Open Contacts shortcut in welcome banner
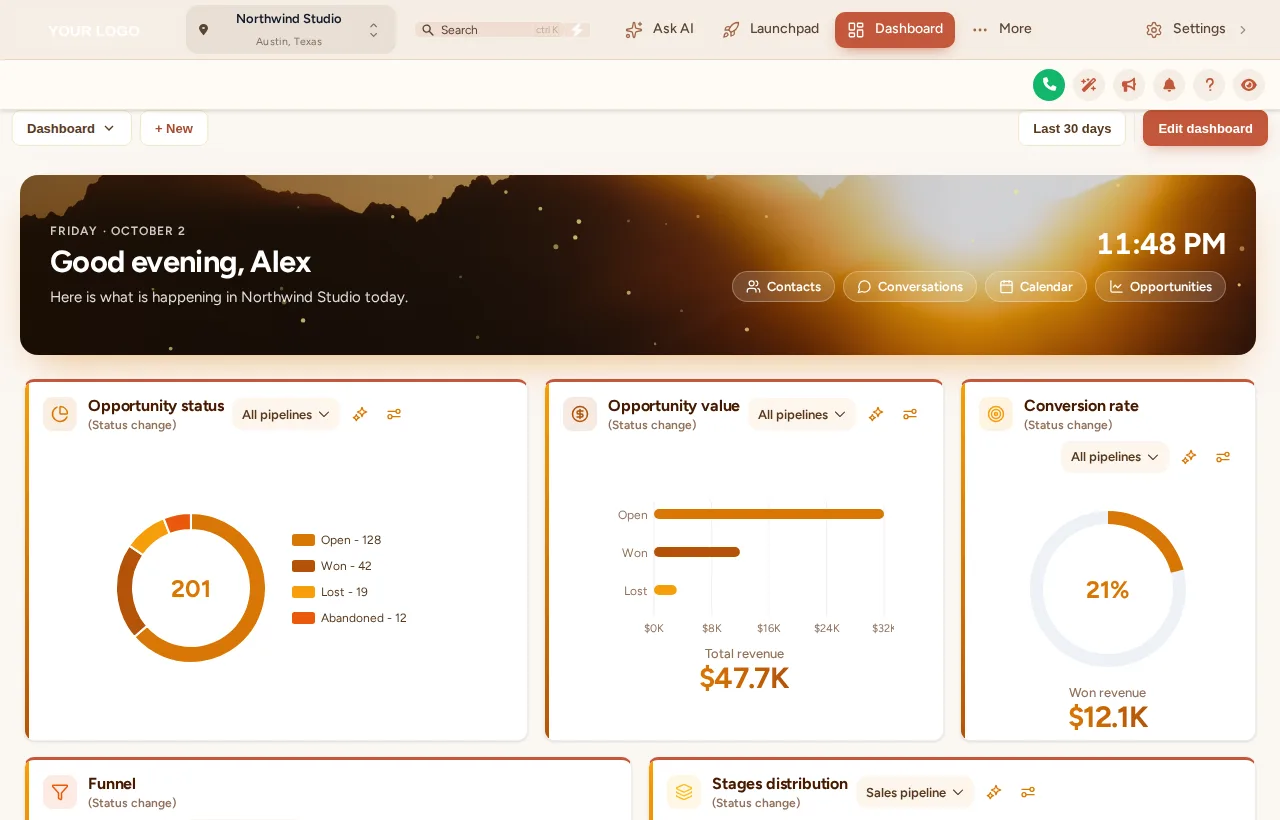This screenshot has width=1280, height=820. click(783, 286)
